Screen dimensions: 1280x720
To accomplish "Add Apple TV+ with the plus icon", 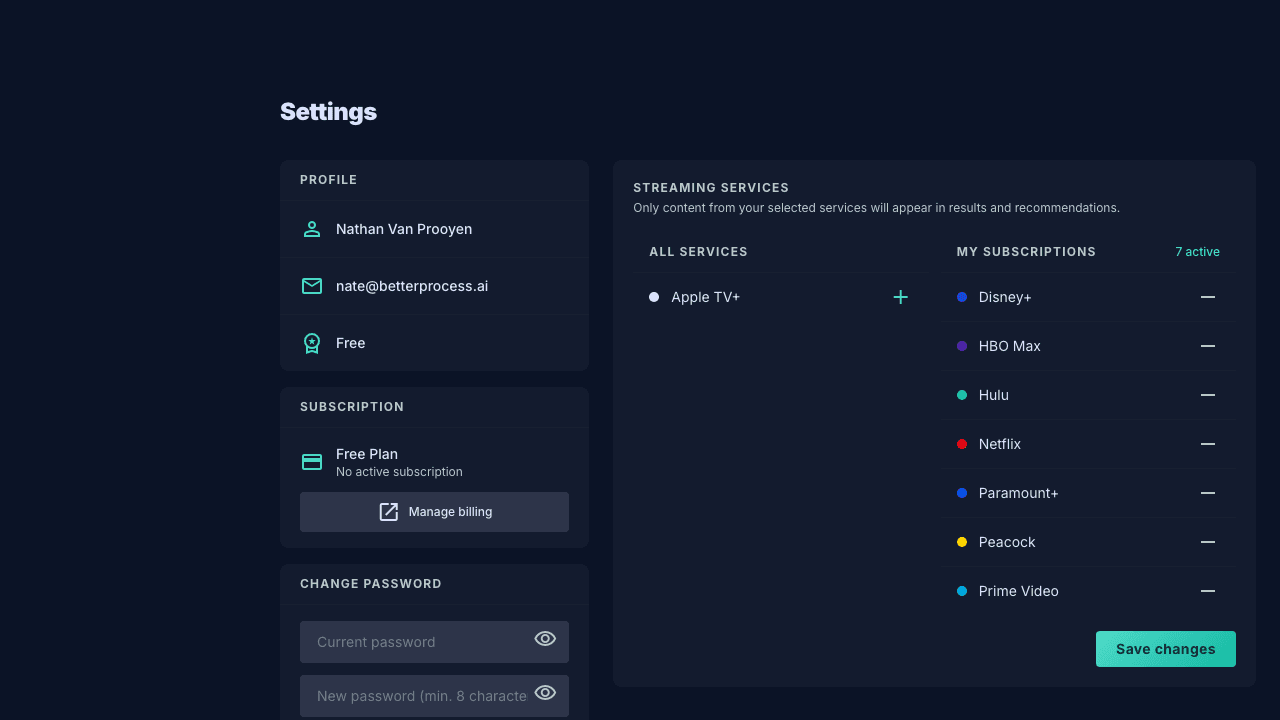I will click(x=900, y=297).
